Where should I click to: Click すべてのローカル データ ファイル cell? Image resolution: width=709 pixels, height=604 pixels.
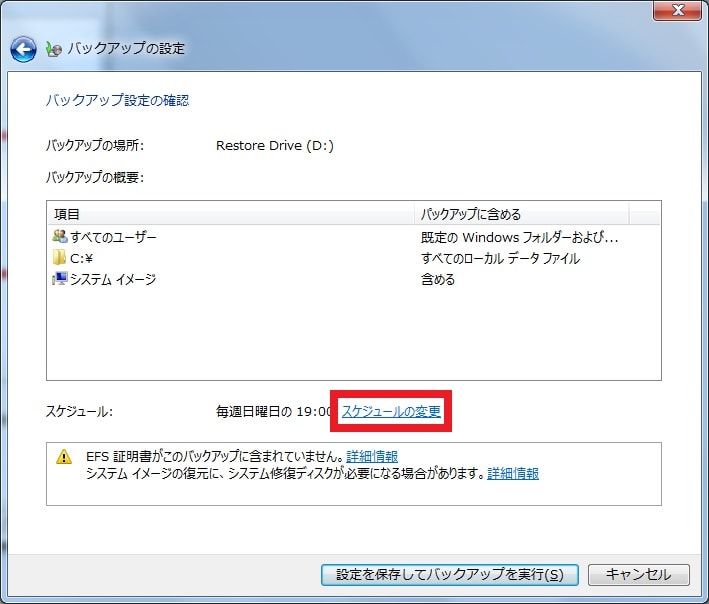(x=500, y=258)
